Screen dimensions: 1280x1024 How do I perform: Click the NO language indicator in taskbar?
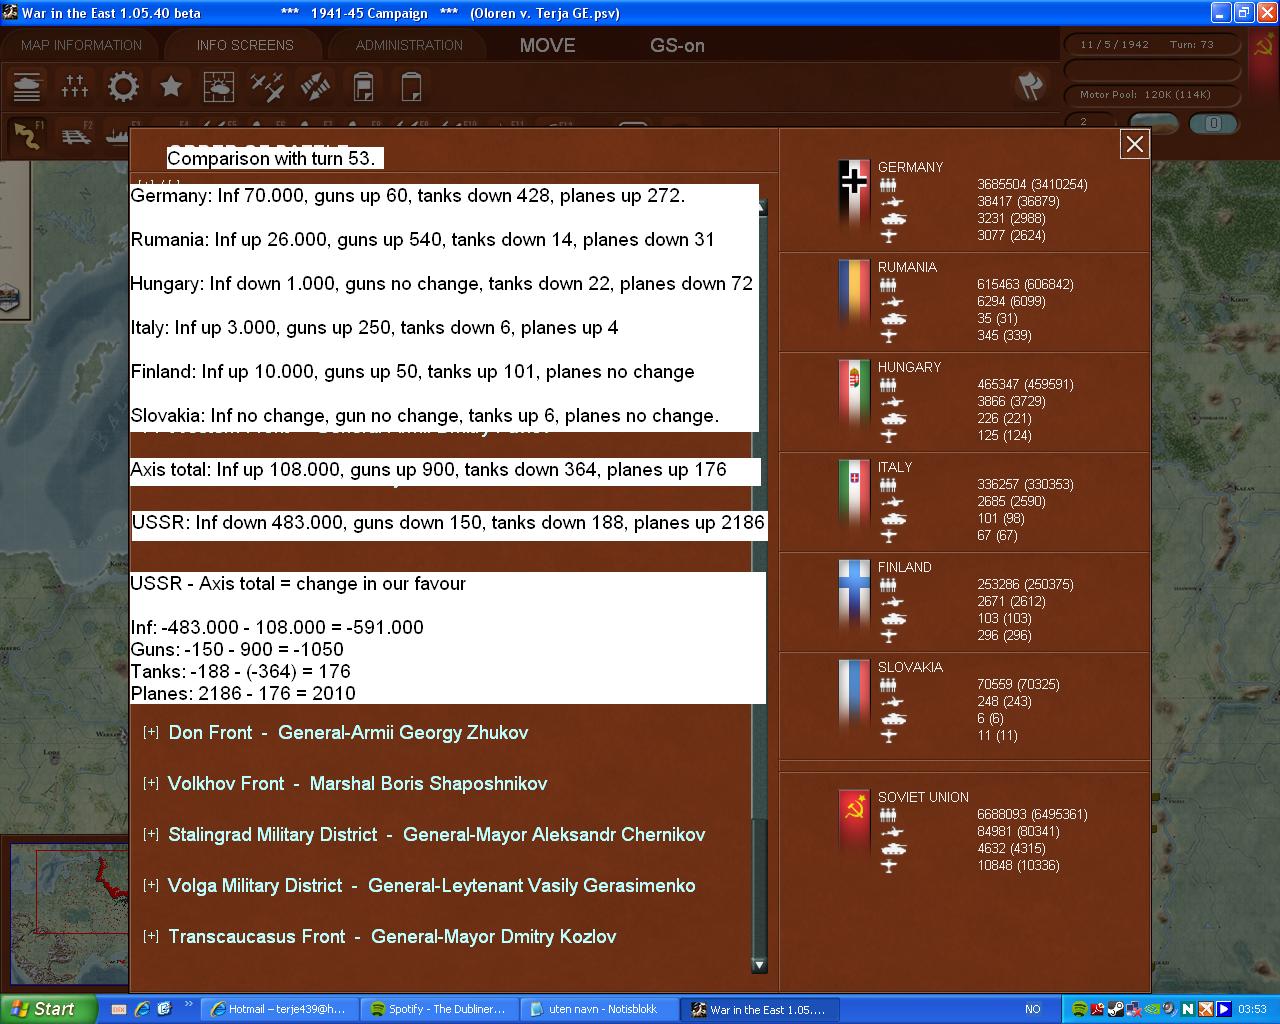1033,1009
